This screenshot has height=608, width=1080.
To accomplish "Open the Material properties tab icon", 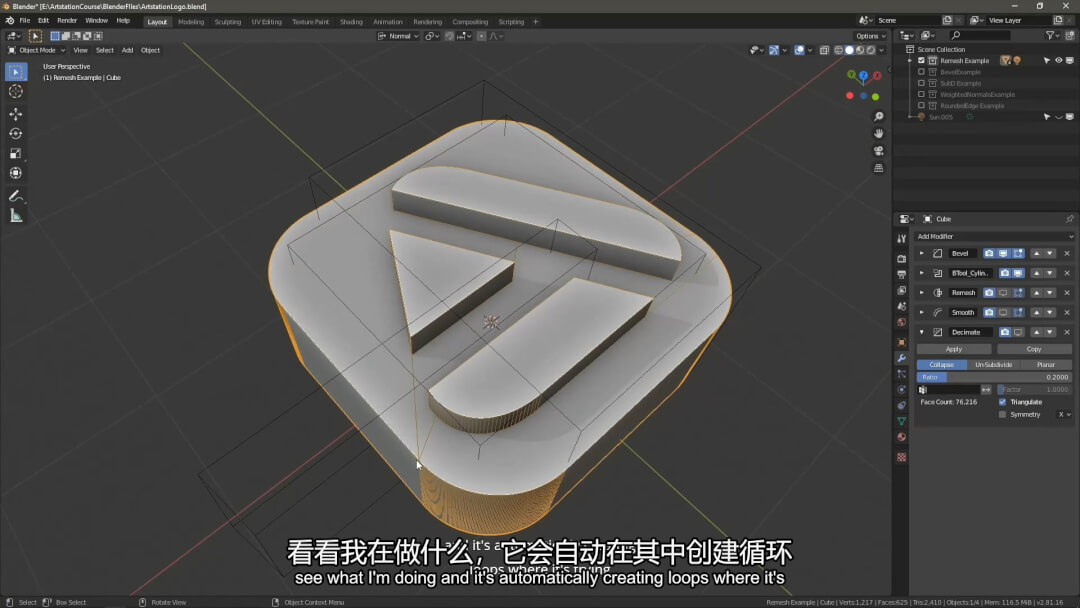I will (x=902, y=437).
